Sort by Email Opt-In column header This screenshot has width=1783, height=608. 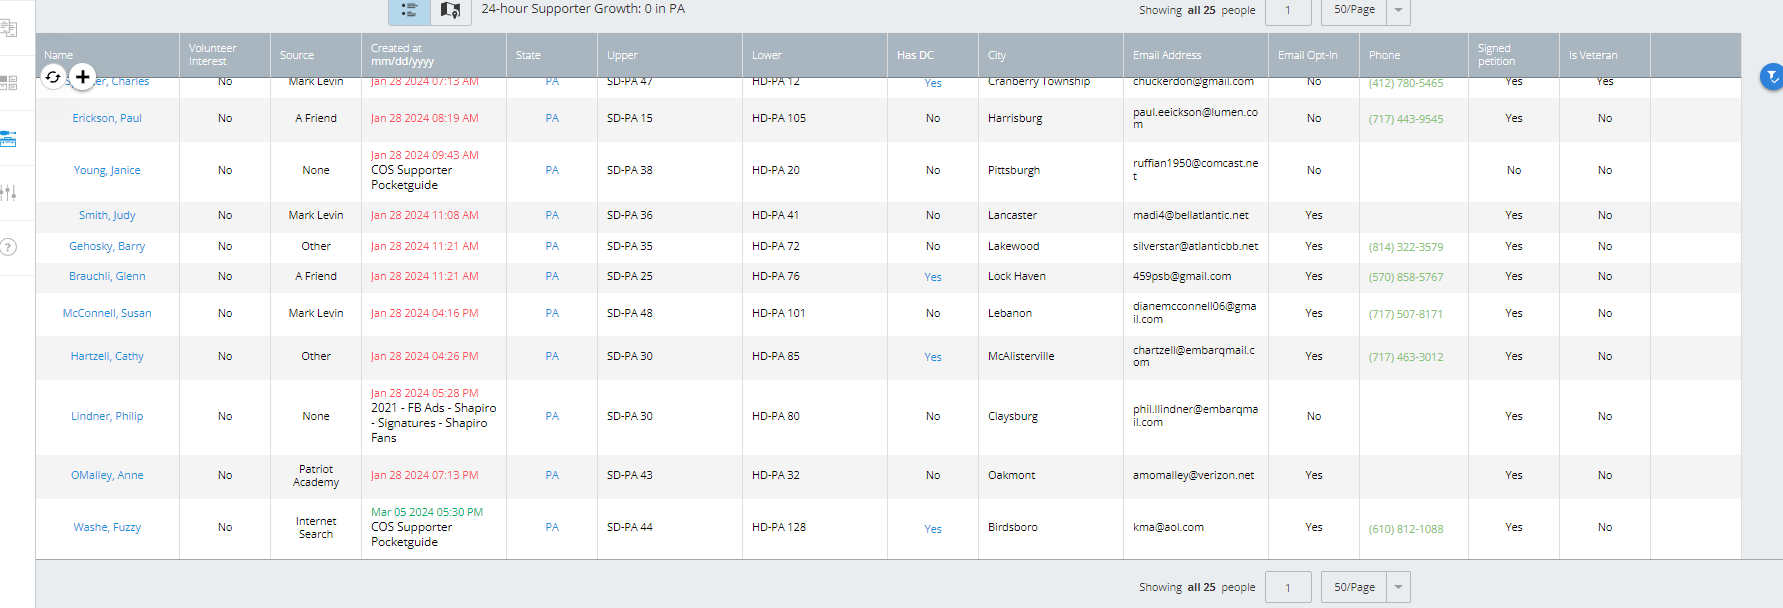tap(1307, 55)
